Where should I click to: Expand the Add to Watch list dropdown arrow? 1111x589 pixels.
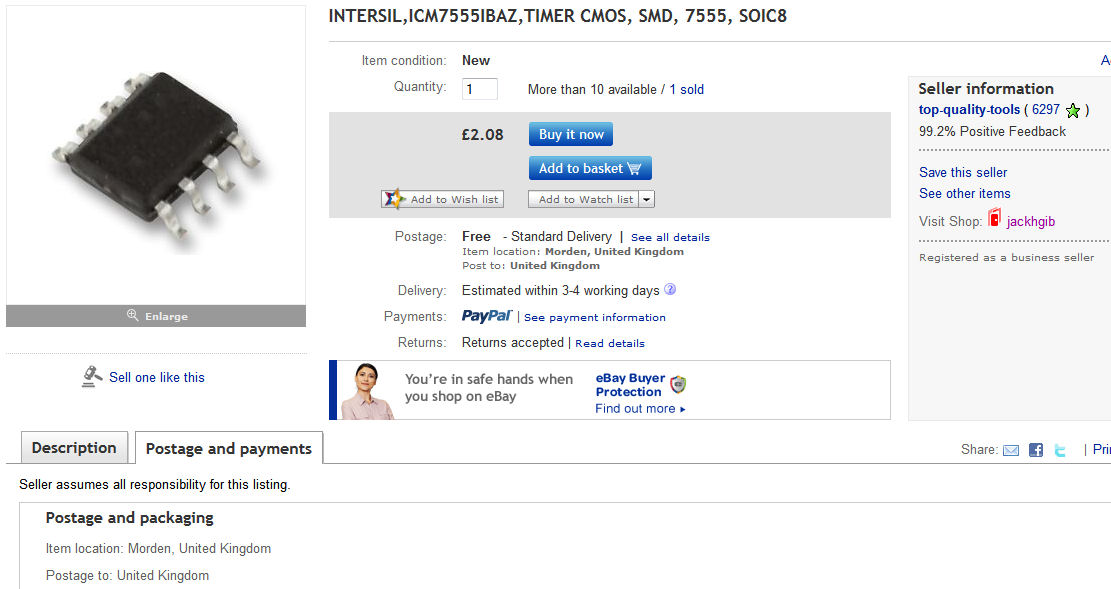point(647,199)
